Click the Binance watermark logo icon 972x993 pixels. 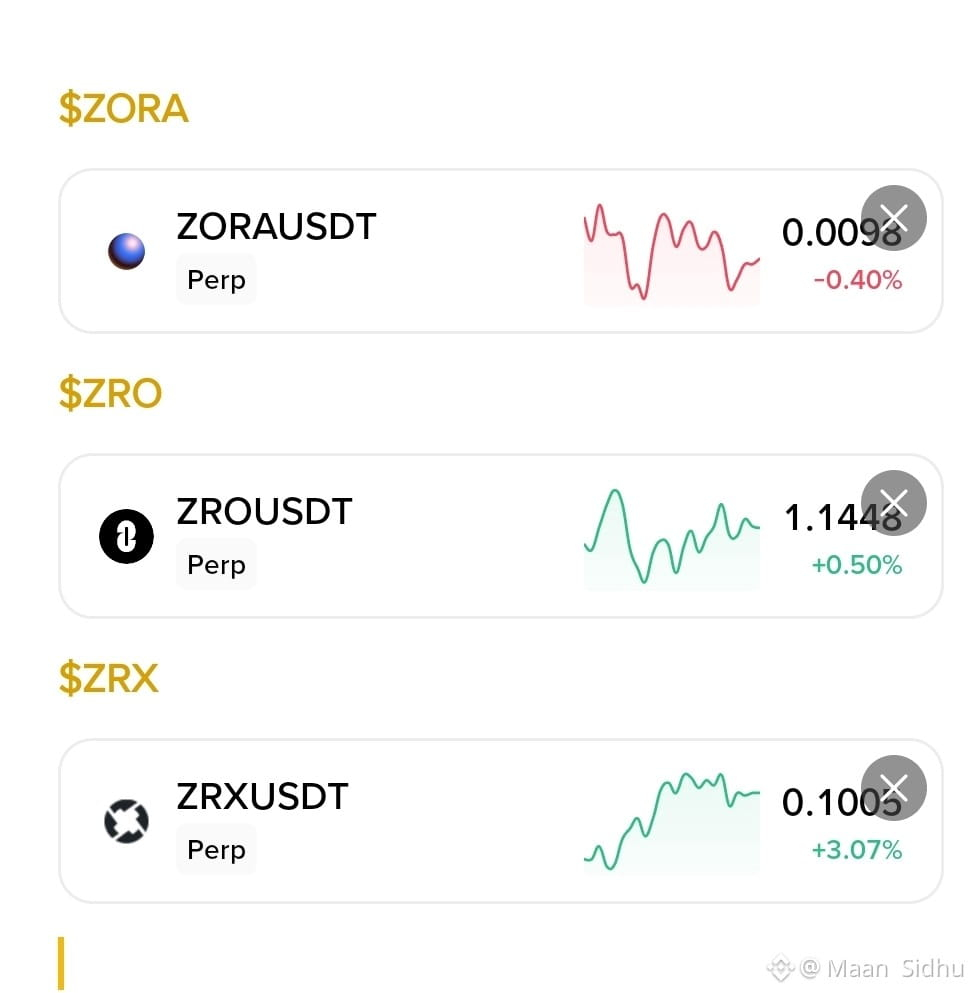point(780,968)
